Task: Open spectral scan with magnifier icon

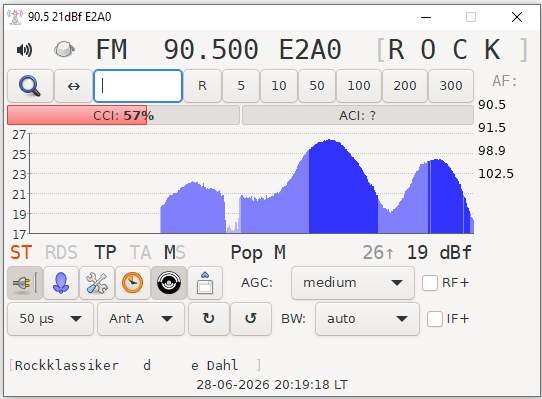Action: click(30, 86)
